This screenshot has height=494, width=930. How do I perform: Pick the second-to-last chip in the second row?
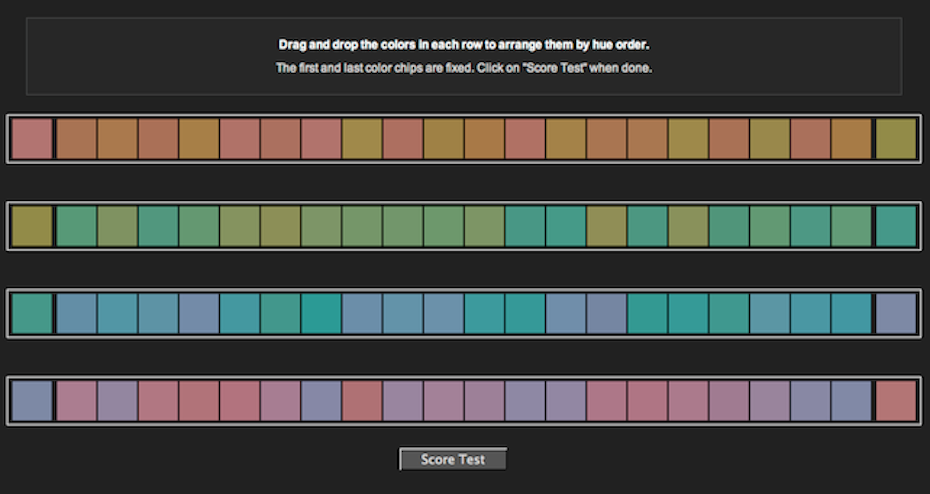point(851,226)
